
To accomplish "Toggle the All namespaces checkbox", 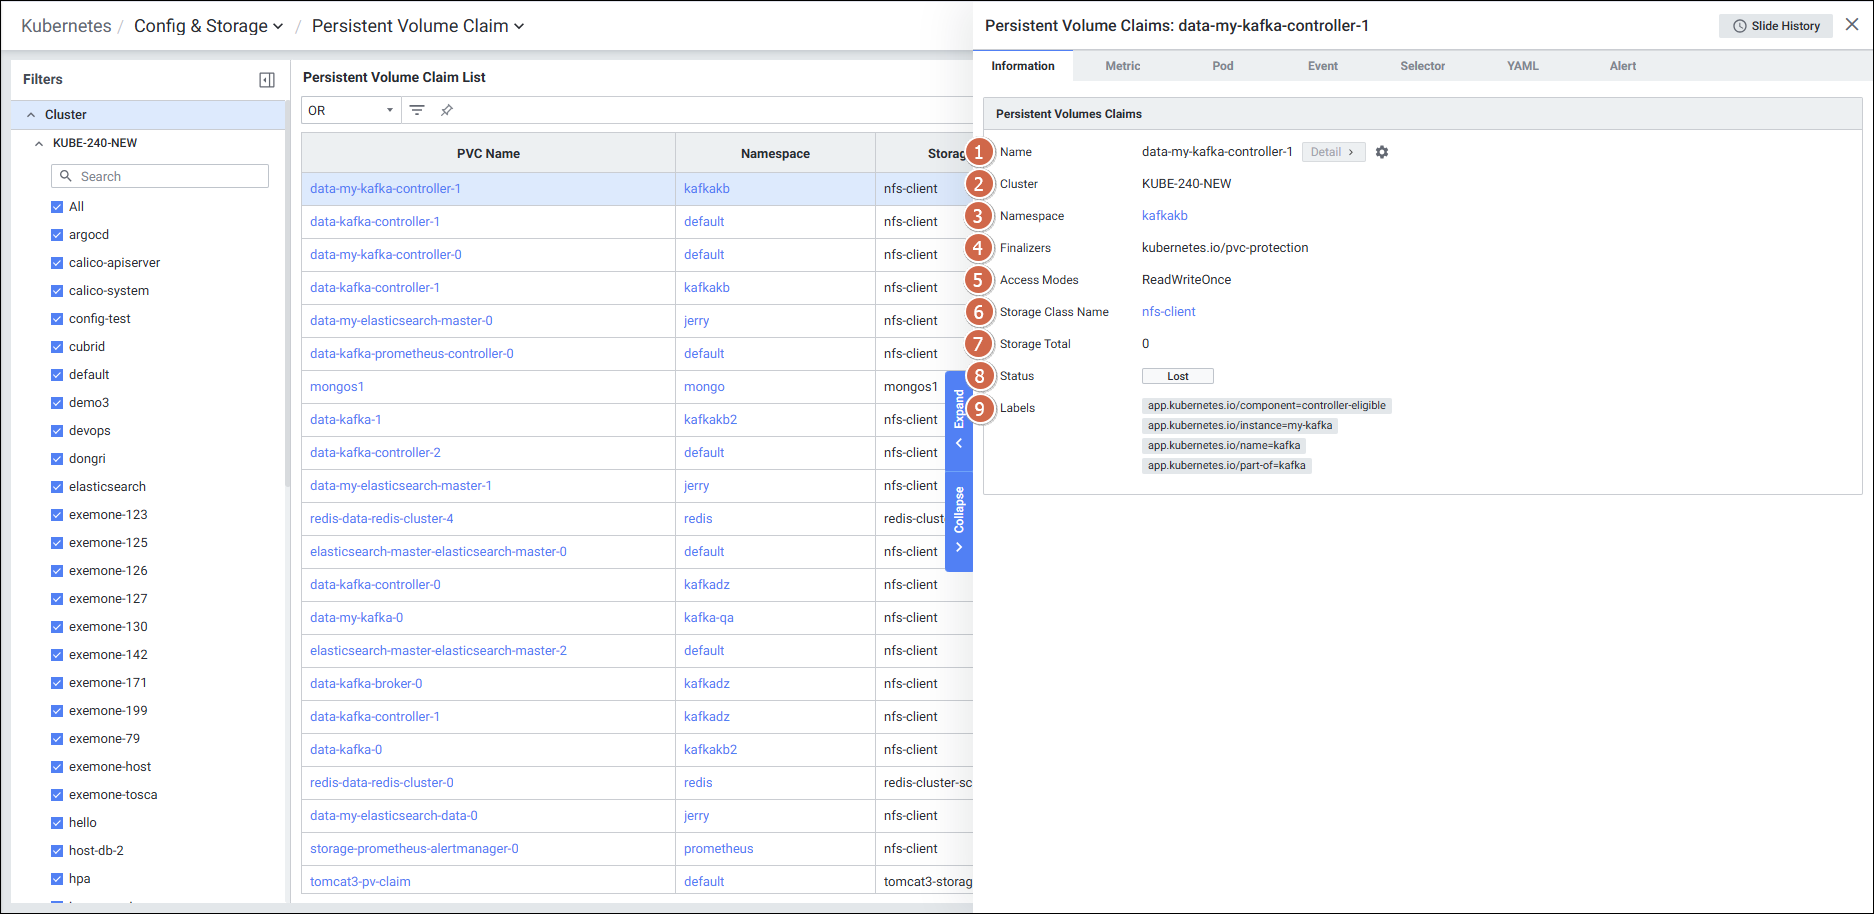I will point(57,207).
